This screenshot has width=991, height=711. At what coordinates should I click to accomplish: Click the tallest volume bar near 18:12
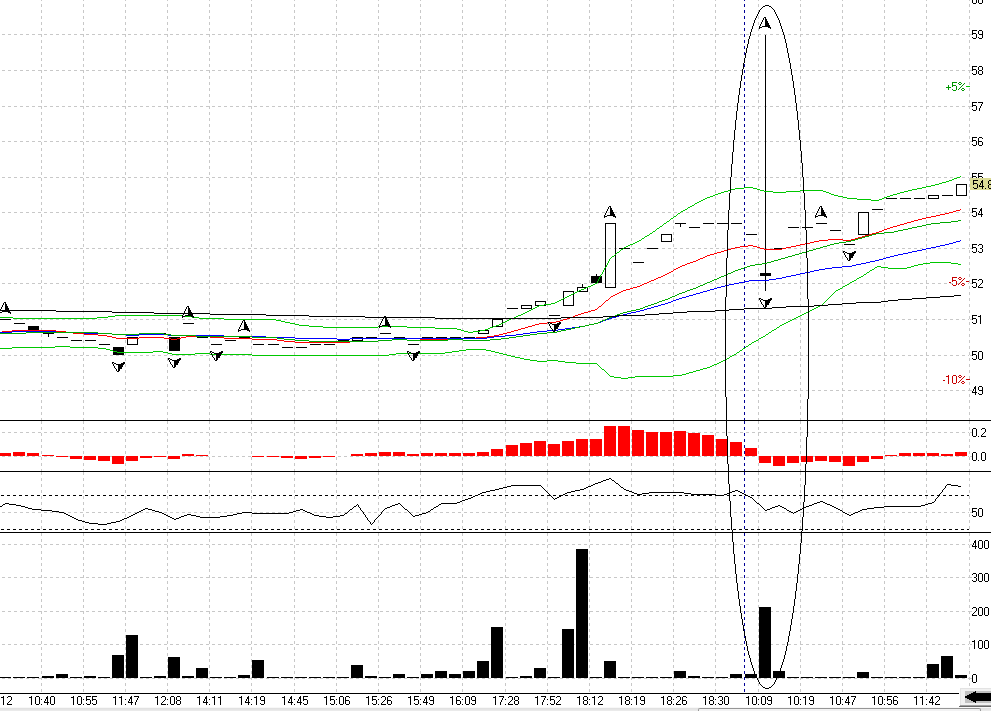tap(581, 613)
